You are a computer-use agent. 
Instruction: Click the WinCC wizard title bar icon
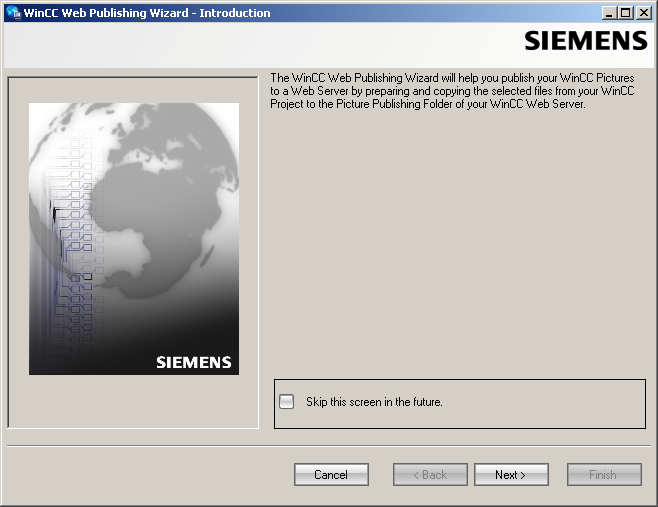click(13, 13)
